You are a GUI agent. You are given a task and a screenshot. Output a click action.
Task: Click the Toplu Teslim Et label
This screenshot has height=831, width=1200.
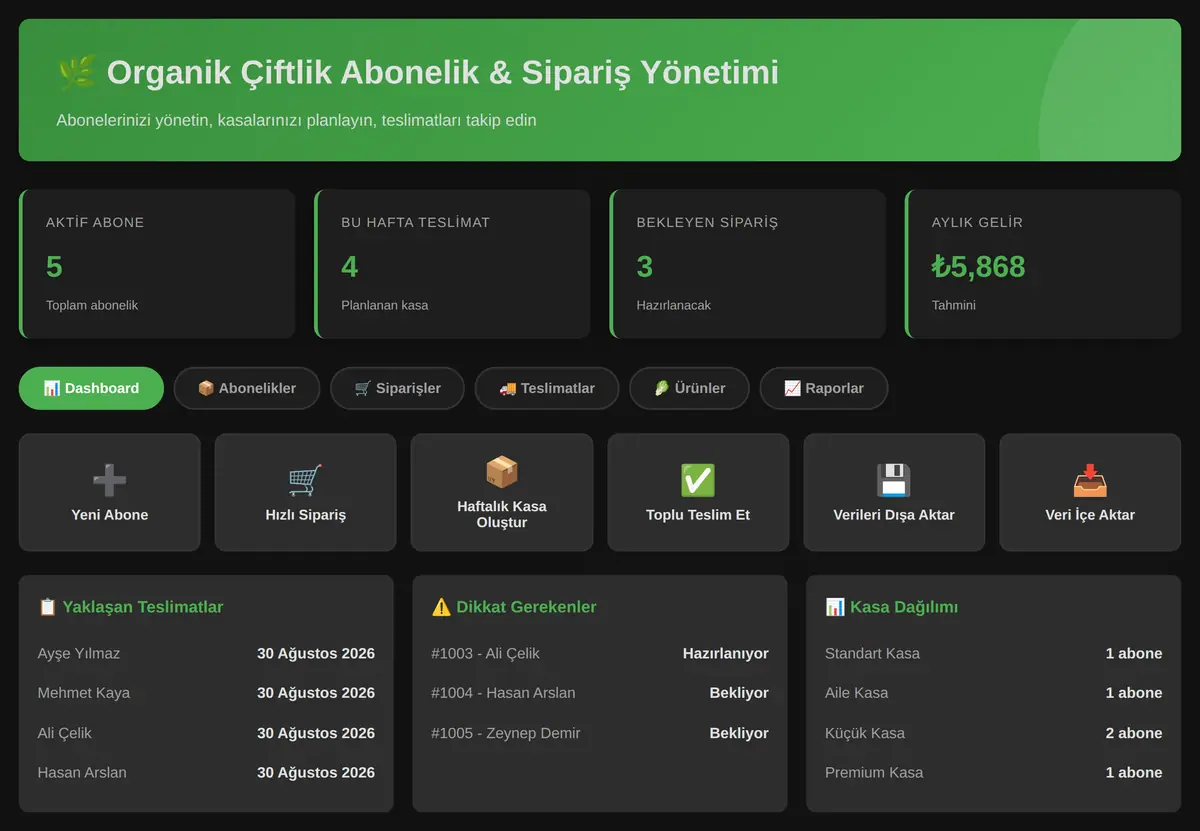[x=698, y=515]
